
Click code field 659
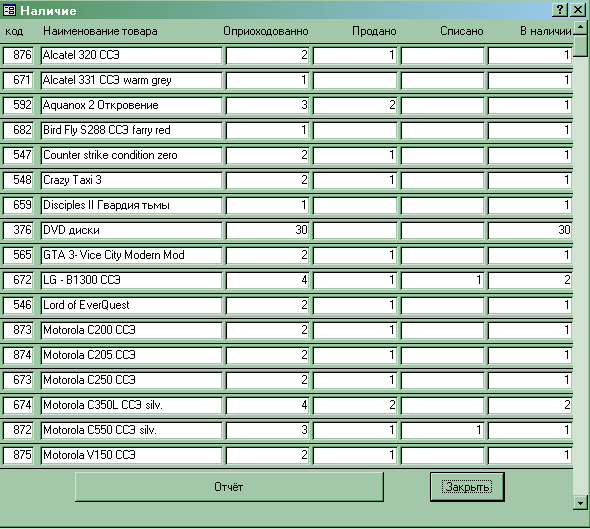[x=18, y=205]
